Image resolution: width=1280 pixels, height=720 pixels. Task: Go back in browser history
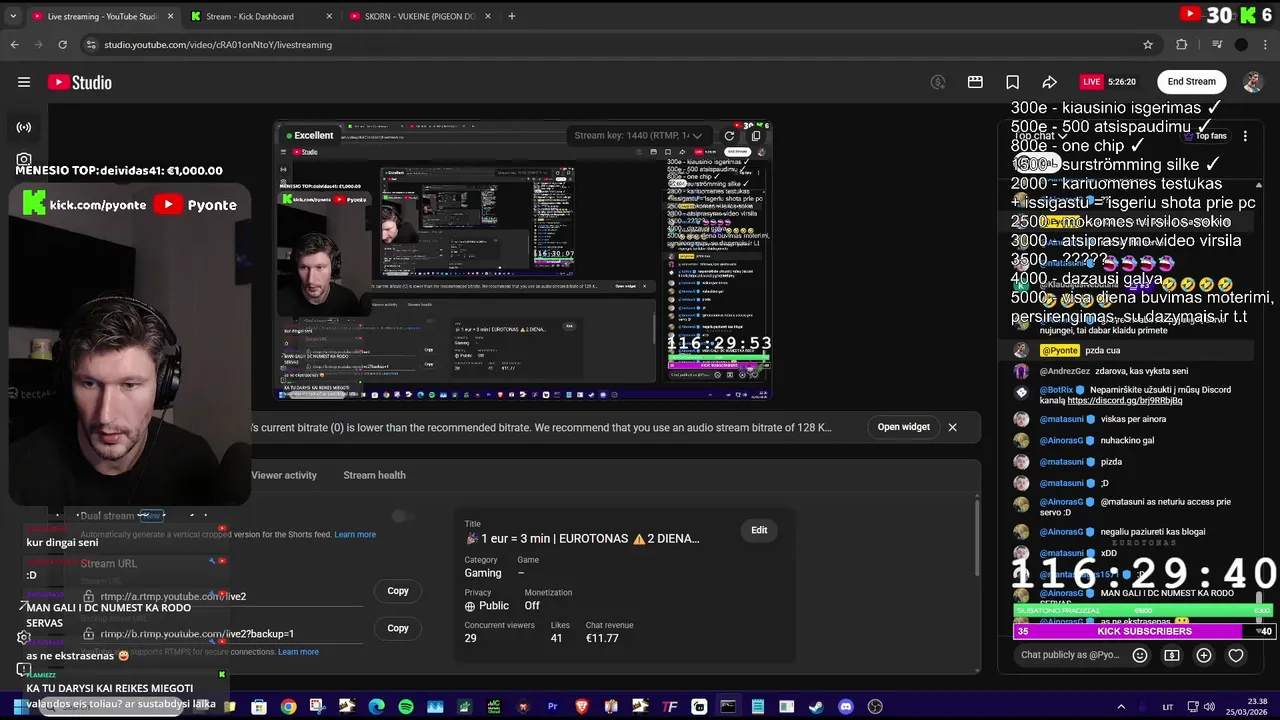click(14, 44)
